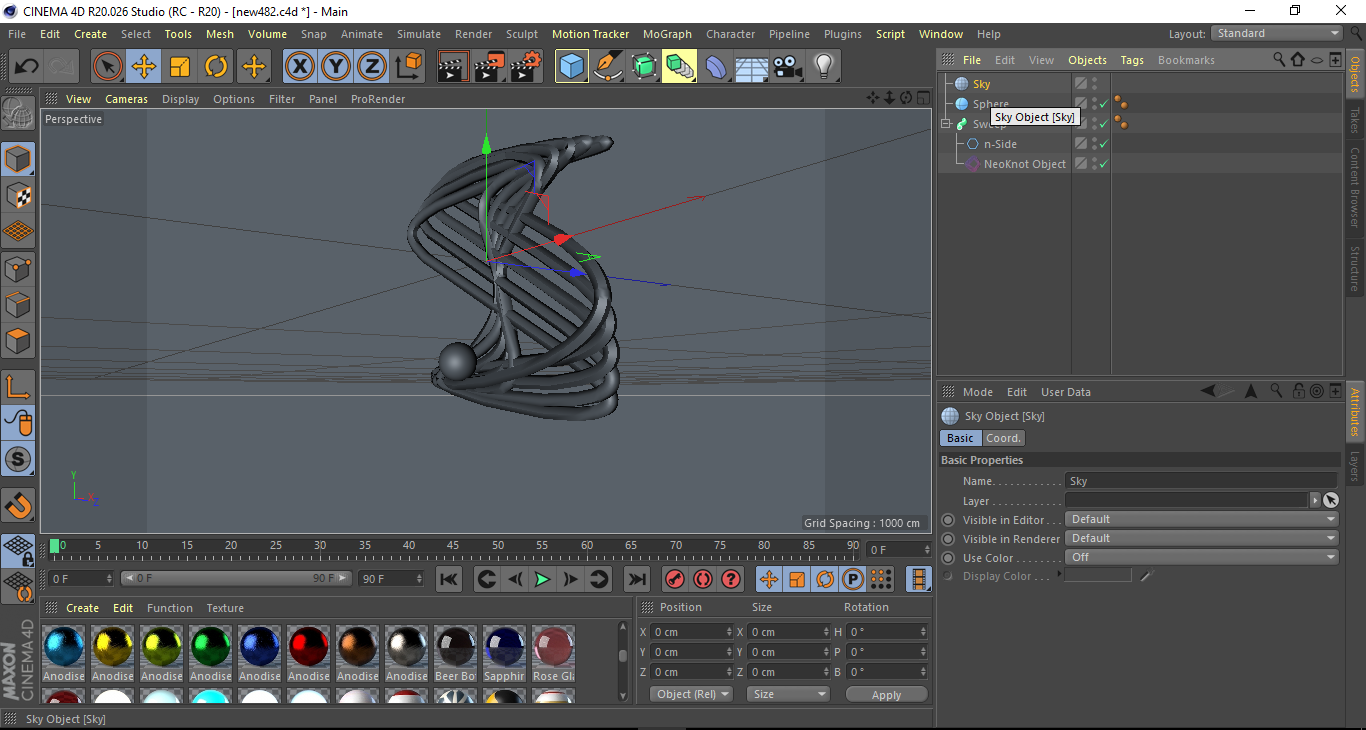
Task: Play the animation forwards
Action: coord(542,579)
